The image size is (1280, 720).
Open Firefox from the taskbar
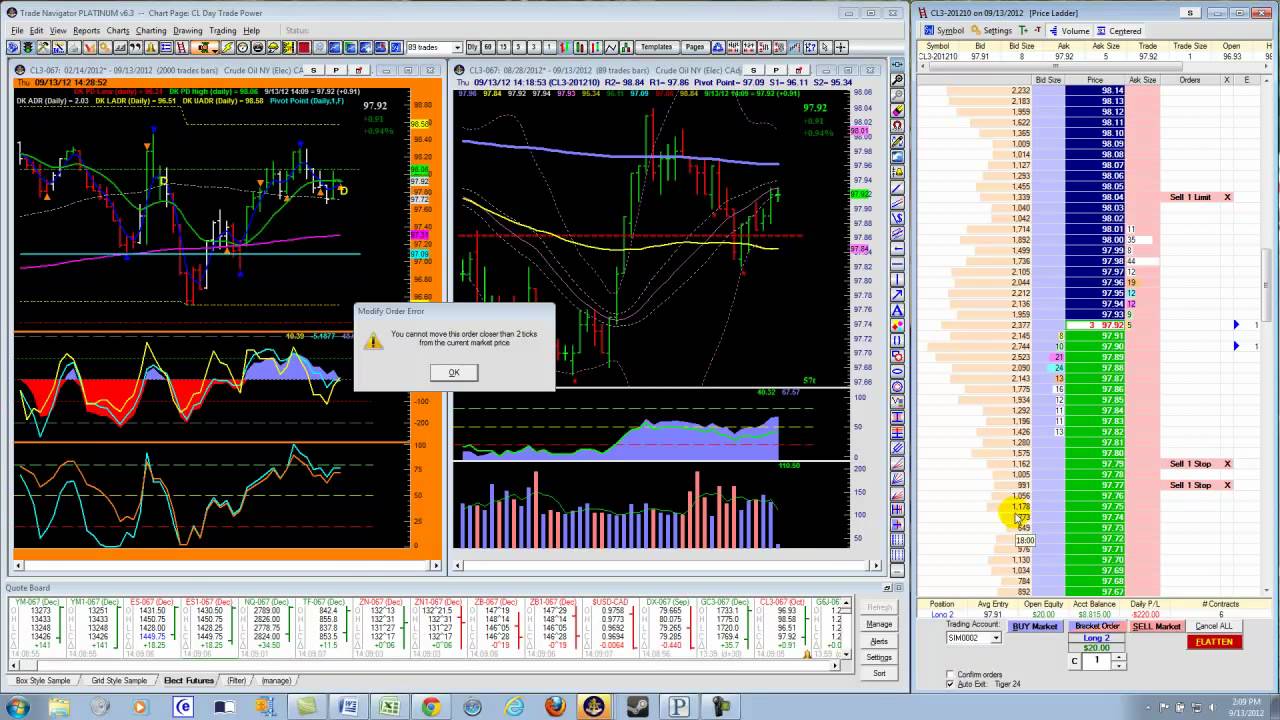[554, 707]
